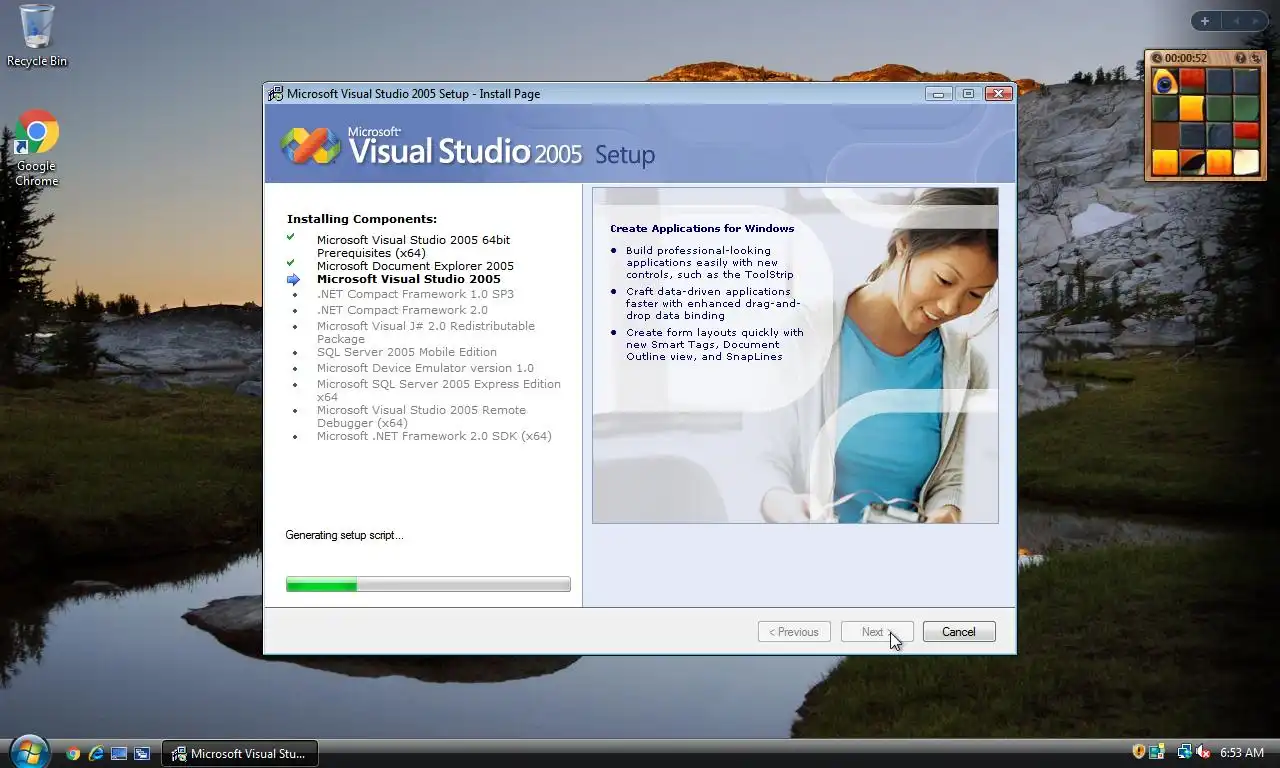Click the setup window restore button

click(967, 94)
